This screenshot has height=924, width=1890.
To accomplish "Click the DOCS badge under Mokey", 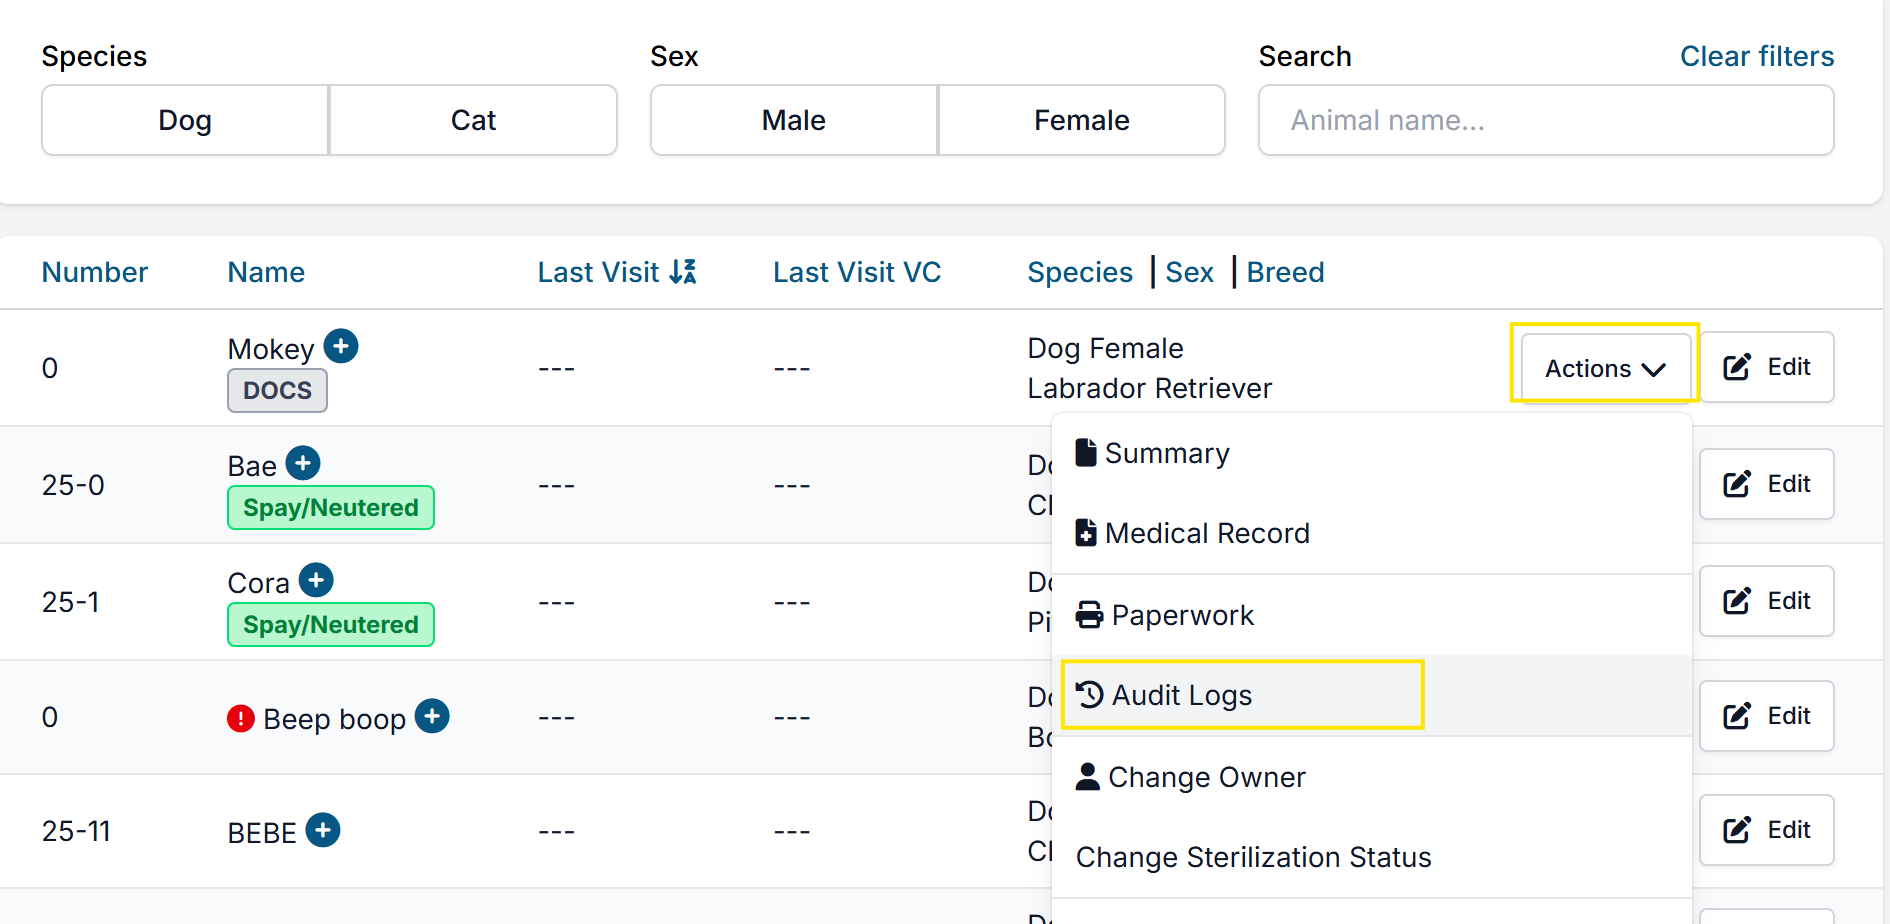I will 277,391.
